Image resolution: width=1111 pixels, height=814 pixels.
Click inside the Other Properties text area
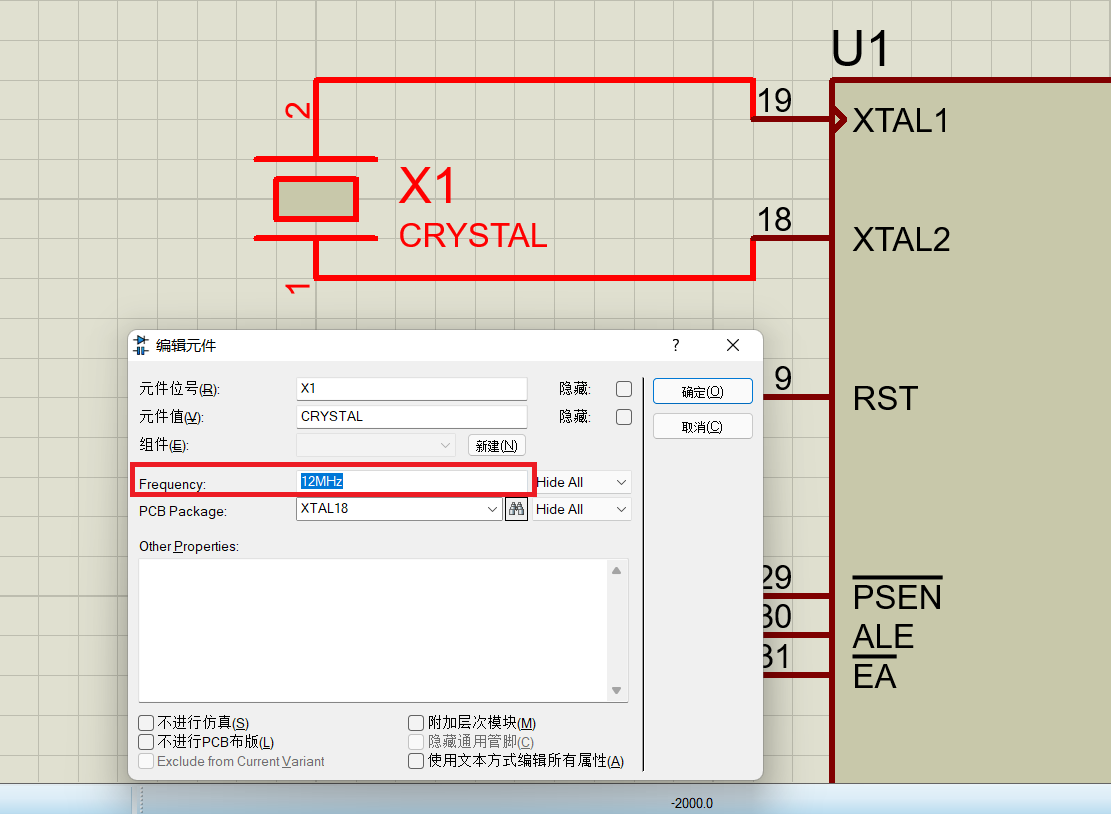(373, 630)
